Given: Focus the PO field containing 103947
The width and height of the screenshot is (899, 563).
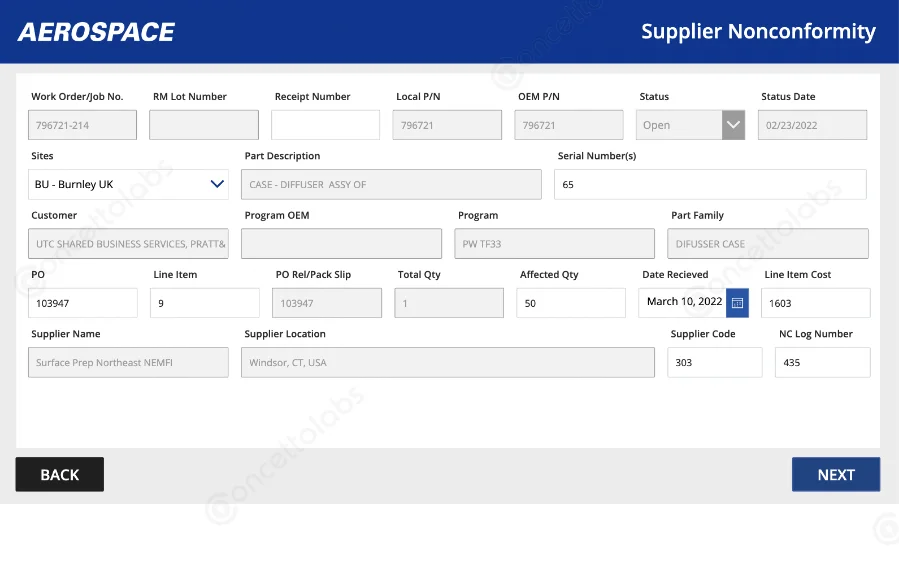Looking at the screenshot, I should coord(83,303).
